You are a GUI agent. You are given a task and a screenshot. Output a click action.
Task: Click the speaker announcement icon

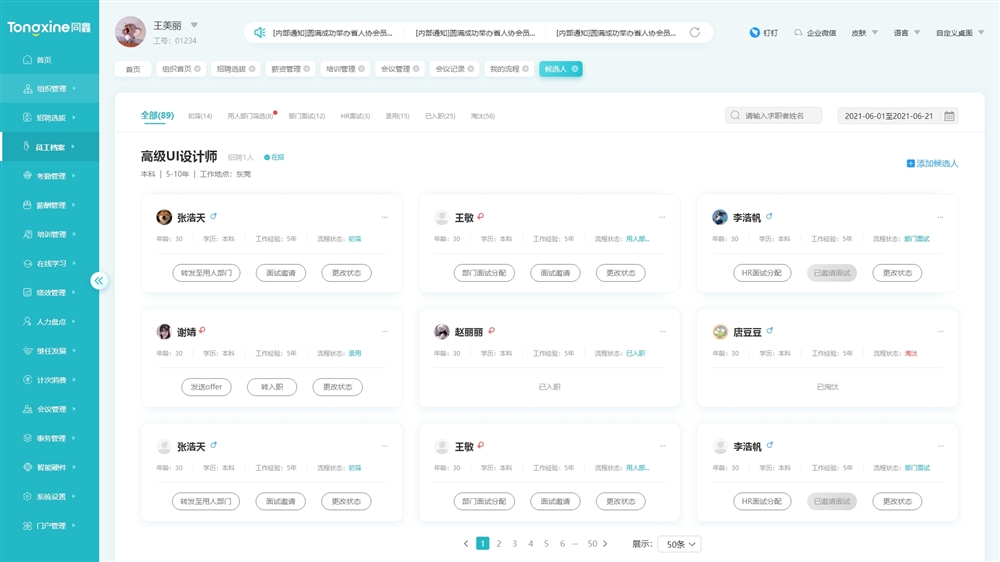pyautogui.click(x=260, y=33)
